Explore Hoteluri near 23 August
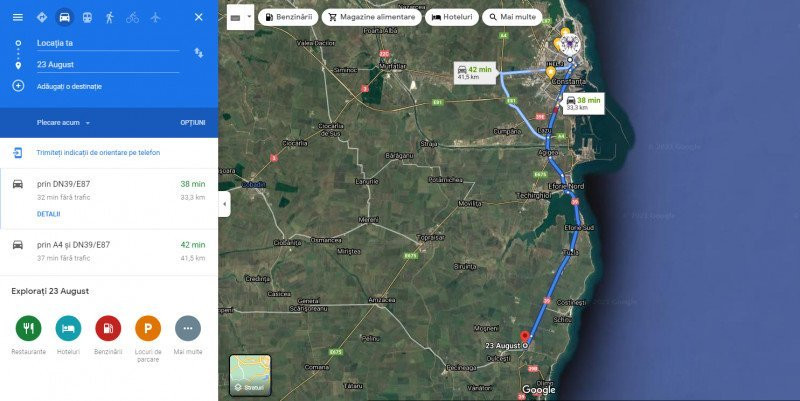800x401 pixels. coord(68,328)
